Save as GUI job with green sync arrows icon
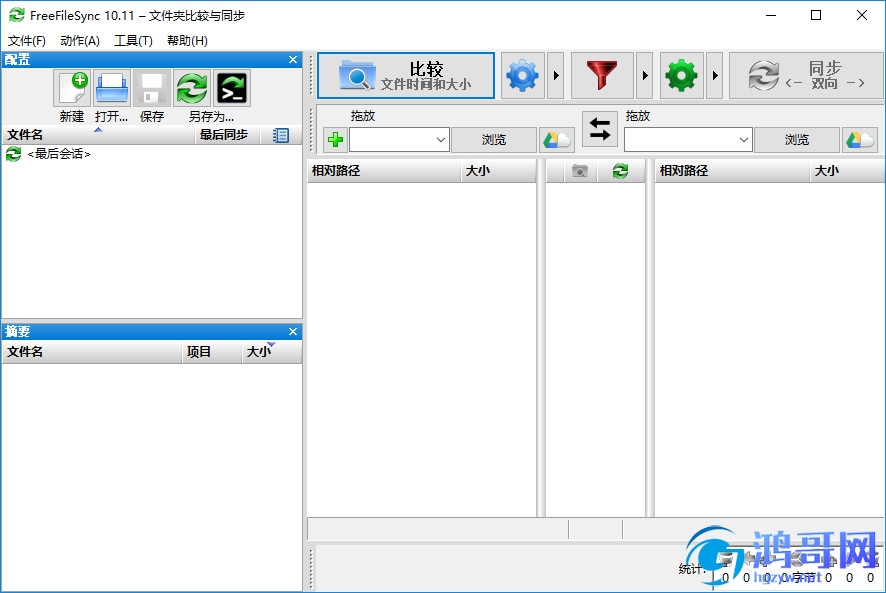This screenshot has width=886, height=593. pos(192,88)
